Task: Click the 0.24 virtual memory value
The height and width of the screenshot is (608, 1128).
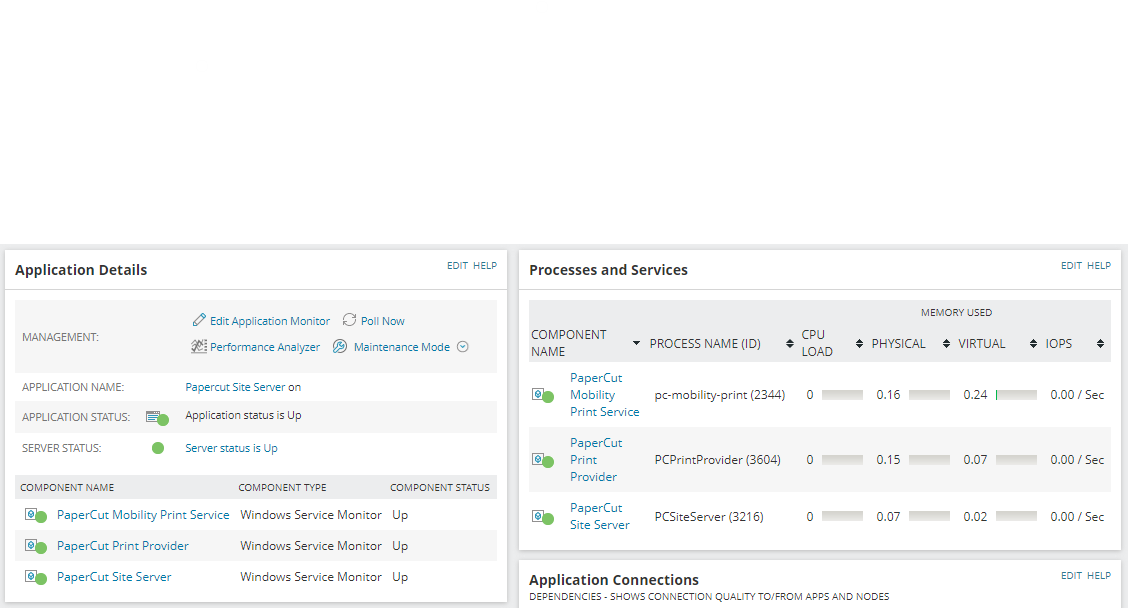Action: coord(975,395)
